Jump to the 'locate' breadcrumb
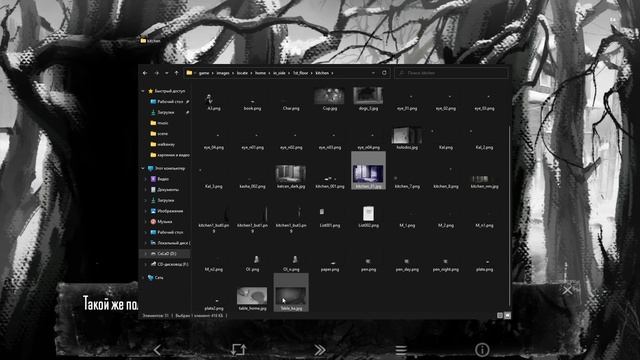Image resolution: width=640 pixels, height=360 pixels. coord(242,73)
